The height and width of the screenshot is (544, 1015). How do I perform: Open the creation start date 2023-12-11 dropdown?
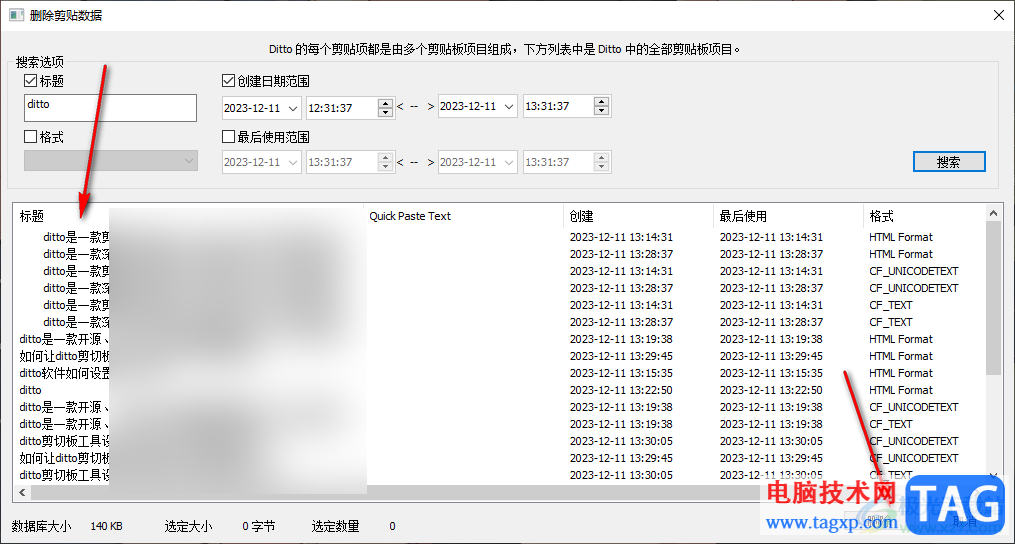tap(293, 108)
